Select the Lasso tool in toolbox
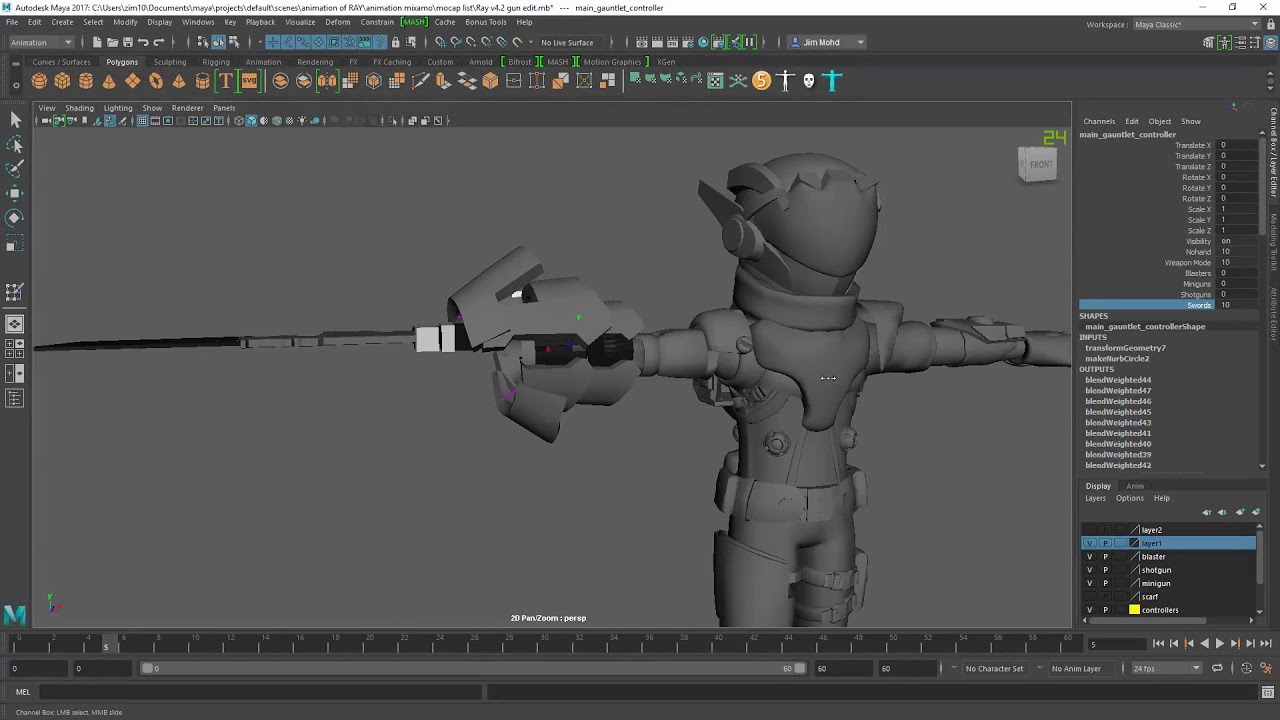 [15, 145]
